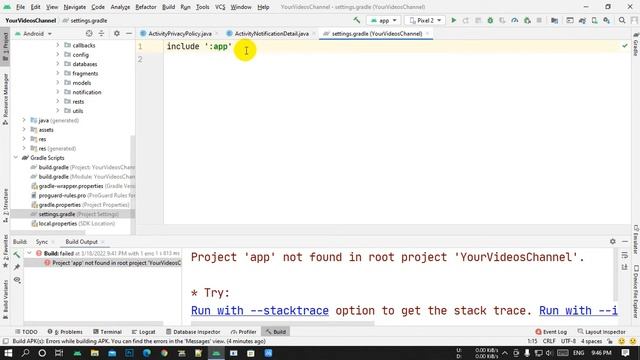Open Windows taskbar search
The width and height of the screenshot is (640, 360).
click(x=25, y=353)
